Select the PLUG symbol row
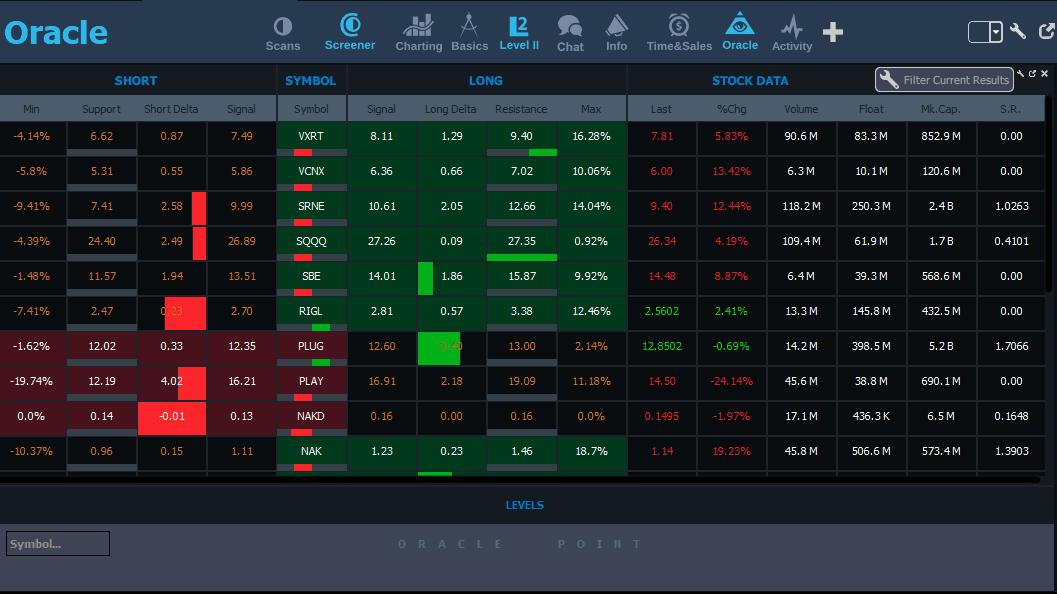Screen dimensions: 1057x594 [x=311, y=346]
